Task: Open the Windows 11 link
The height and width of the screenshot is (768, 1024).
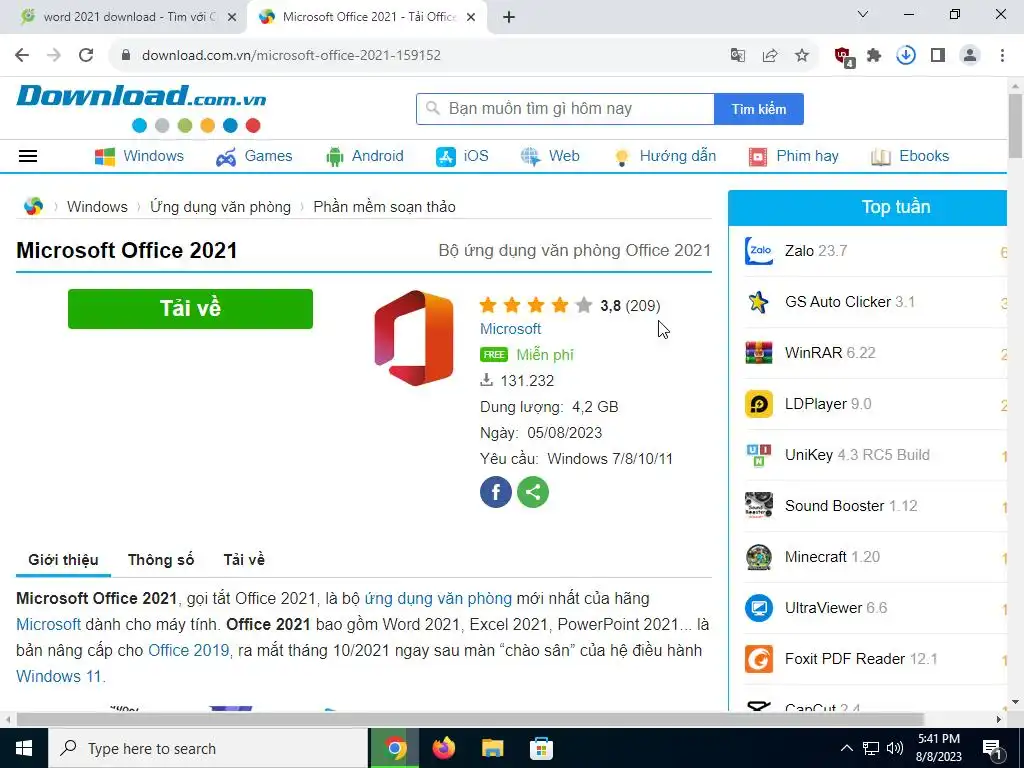Action: point(59,676)
